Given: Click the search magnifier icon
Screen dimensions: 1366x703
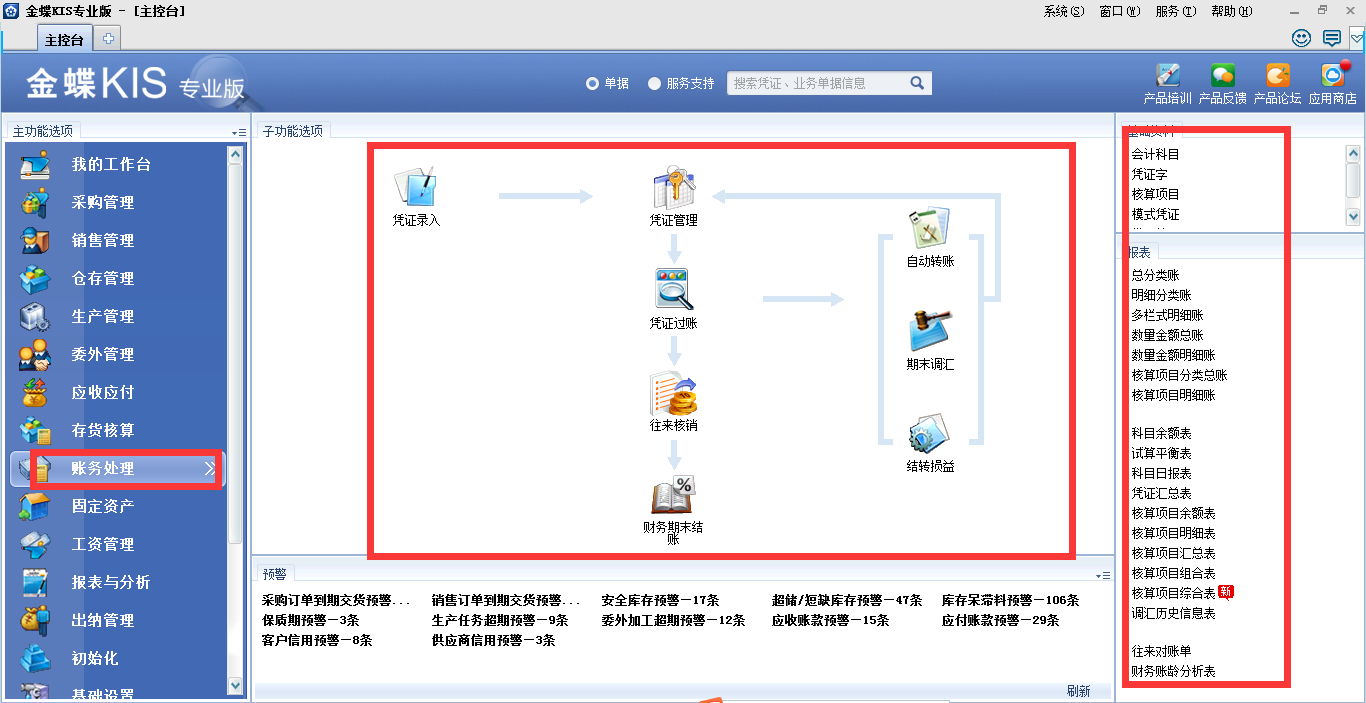Looking at the screenshot, I should click(x=917, y=83).
